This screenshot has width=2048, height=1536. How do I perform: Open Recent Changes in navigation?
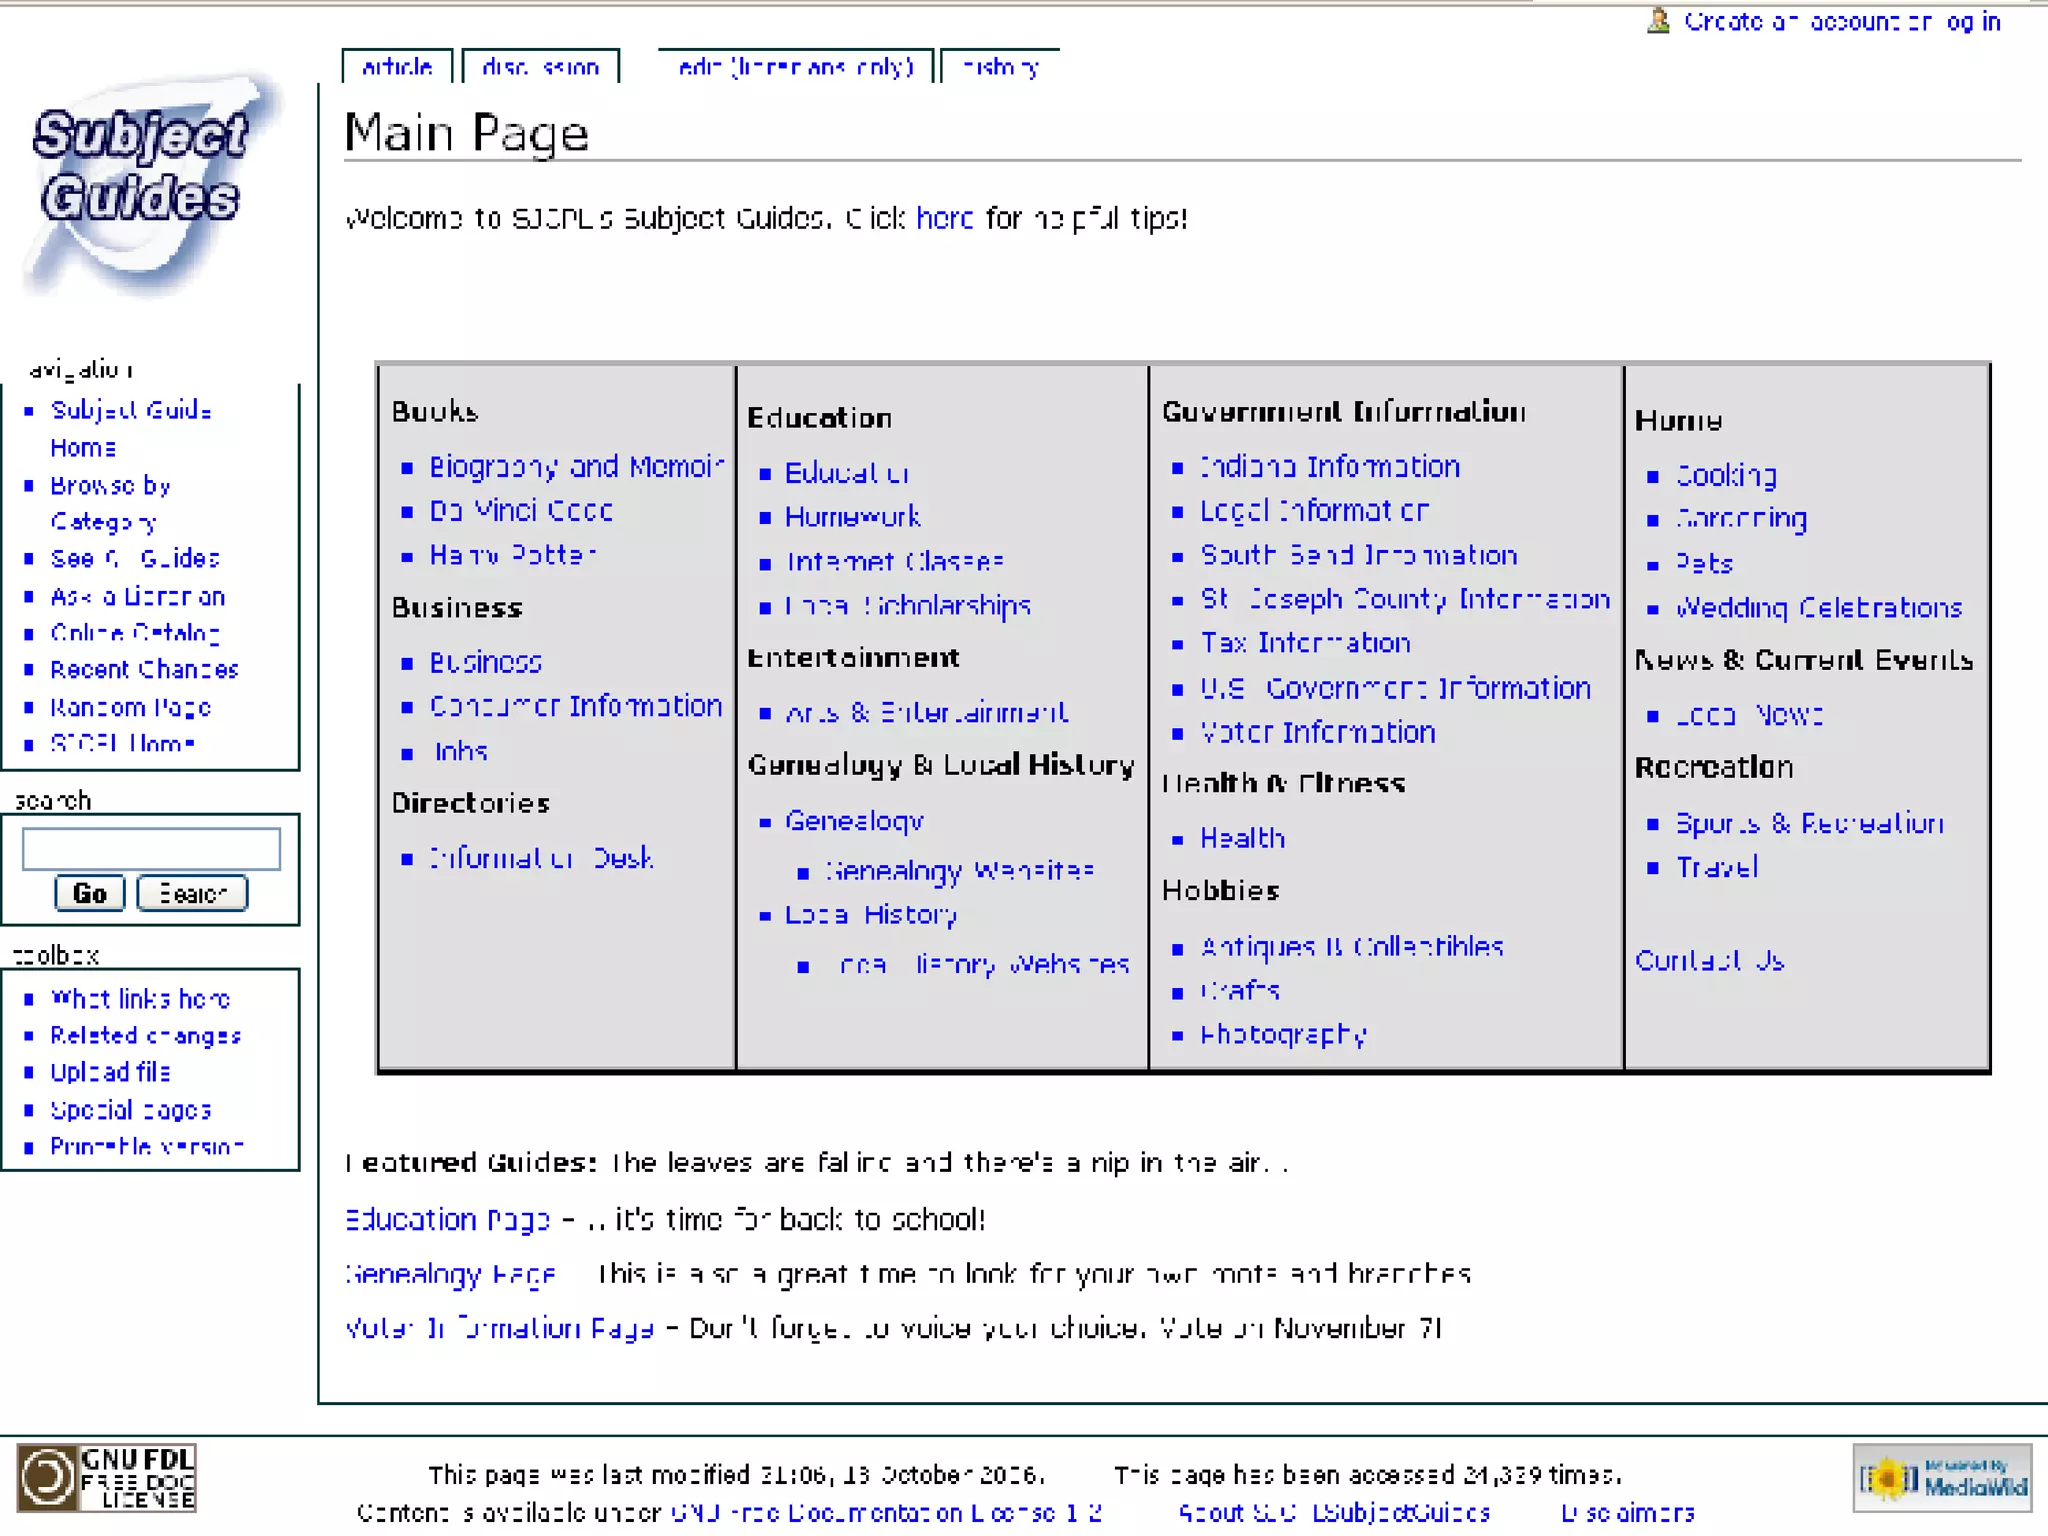144,669
